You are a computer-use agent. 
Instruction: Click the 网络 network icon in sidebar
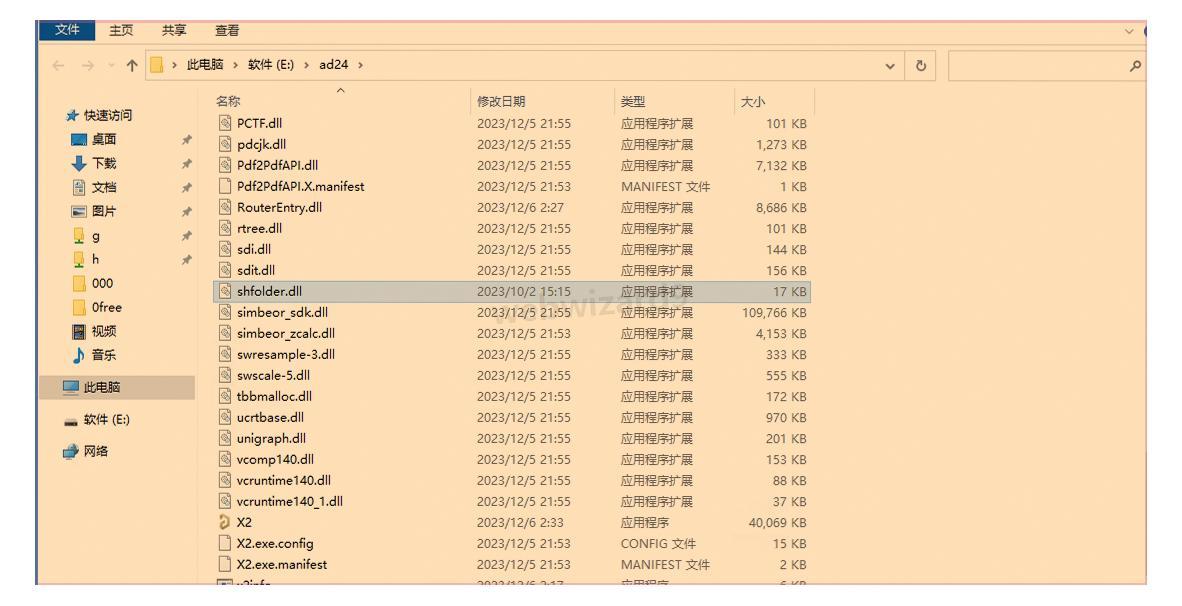(70, 451)
